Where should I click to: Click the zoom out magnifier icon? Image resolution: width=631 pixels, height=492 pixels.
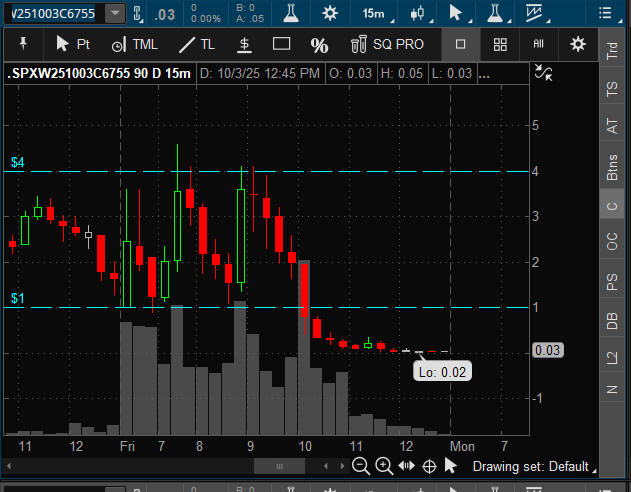361,466
